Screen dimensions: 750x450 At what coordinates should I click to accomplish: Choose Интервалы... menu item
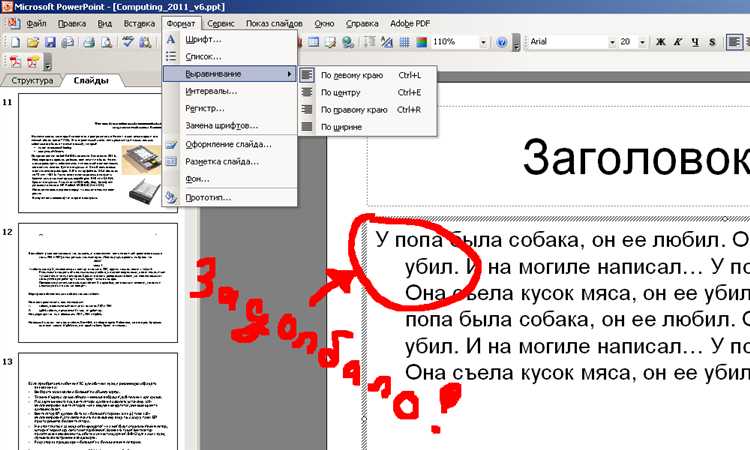tap(230, 91)
